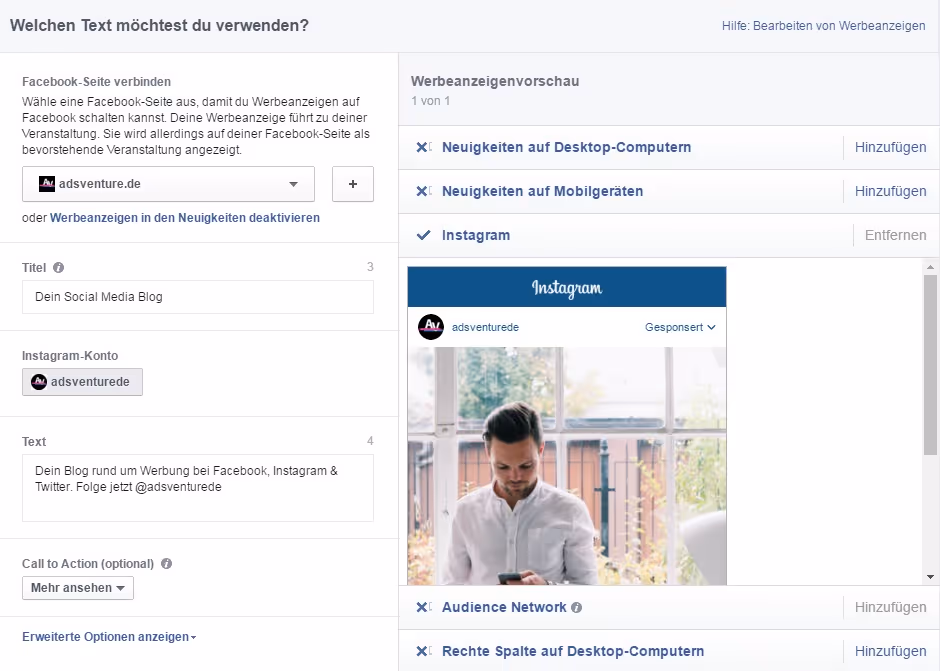Click the preview scrollbar up arrow
Image resolution: width=940 pixels, height=671 pixels.
point(930,267)
